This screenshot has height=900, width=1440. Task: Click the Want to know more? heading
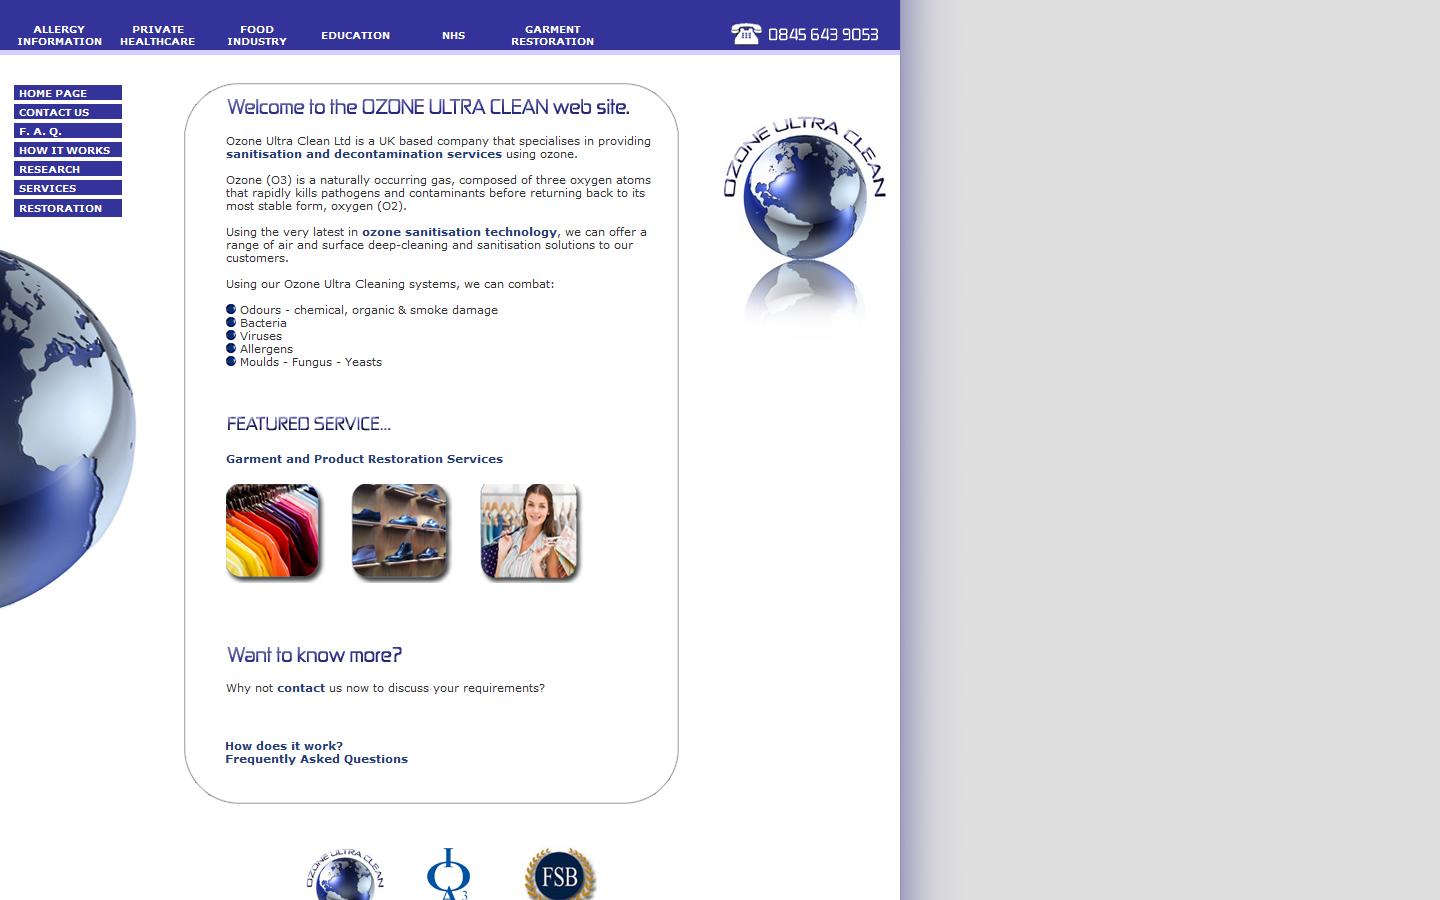click(x=314, y=655)
